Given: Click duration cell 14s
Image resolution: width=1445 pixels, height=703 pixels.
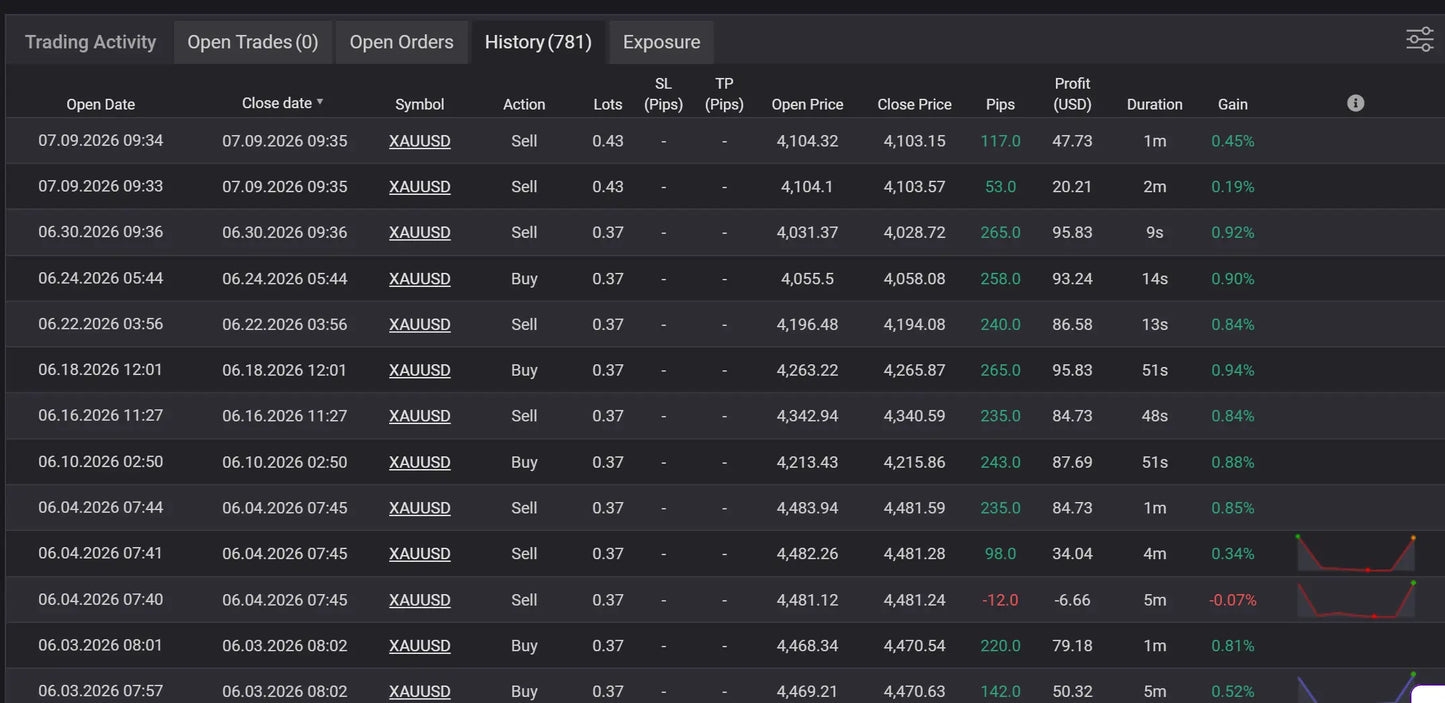Looking at the screenshot, I should click(1154, 279).
